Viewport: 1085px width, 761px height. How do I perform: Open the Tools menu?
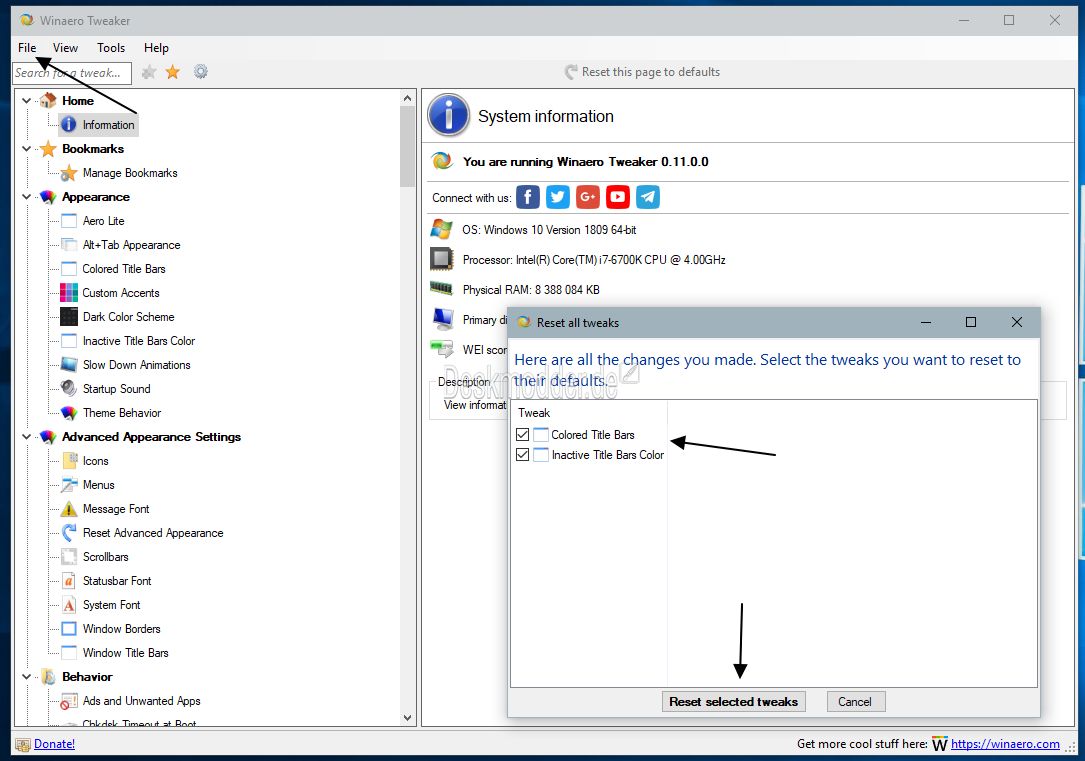point(111,48)
